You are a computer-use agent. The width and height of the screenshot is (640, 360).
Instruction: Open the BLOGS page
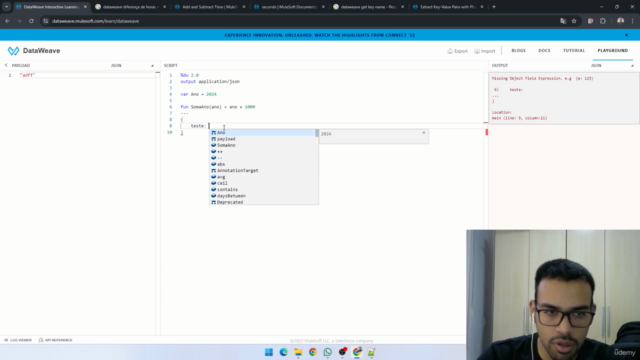coord(518,51)
